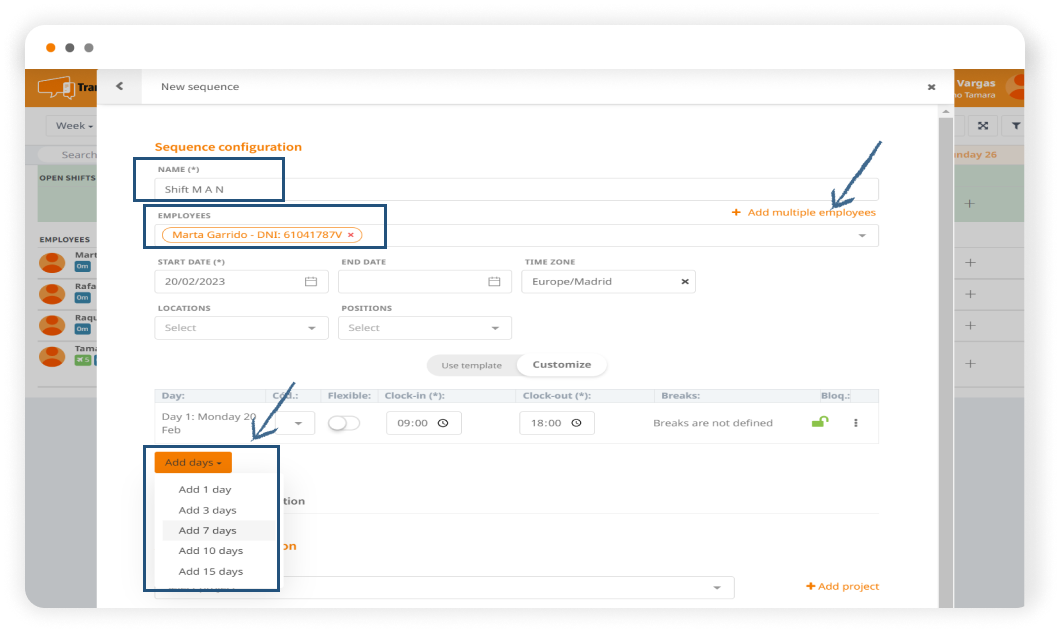Viewport: 1061px width, 633px height.
Task: Expand the Locations dropdown
Action: (x=241, y=328)
